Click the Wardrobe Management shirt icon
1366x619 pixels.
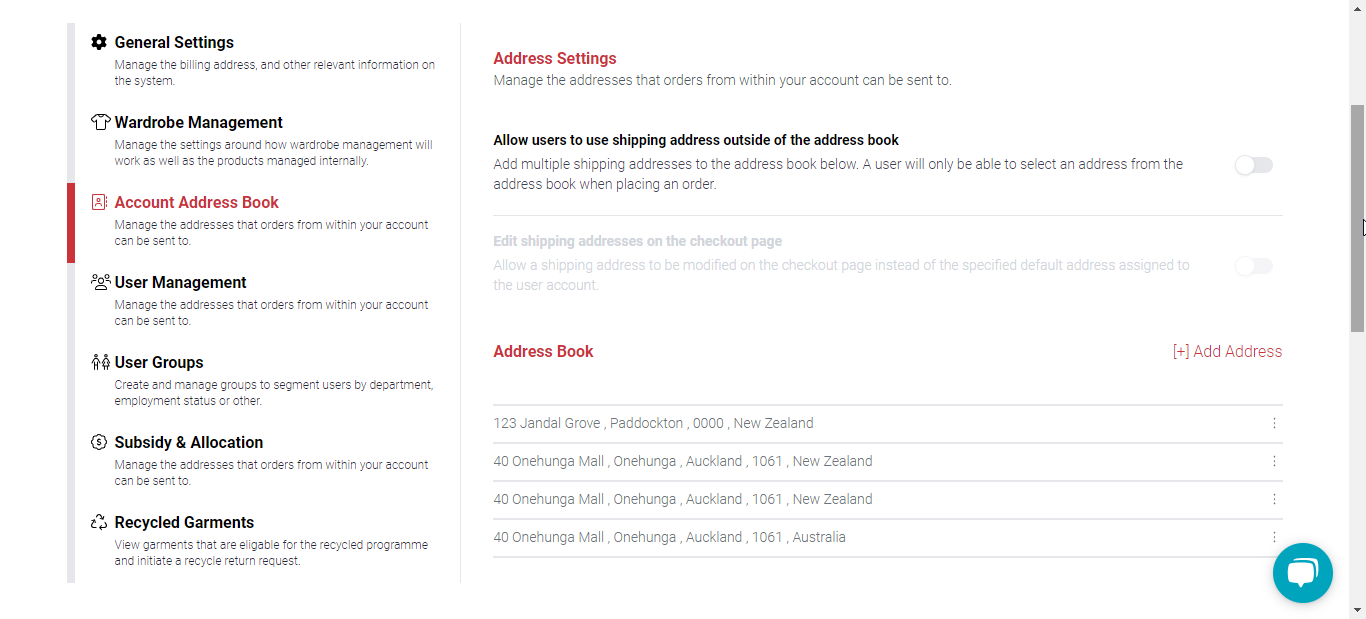pyautogui.click(x=99, y=122)
